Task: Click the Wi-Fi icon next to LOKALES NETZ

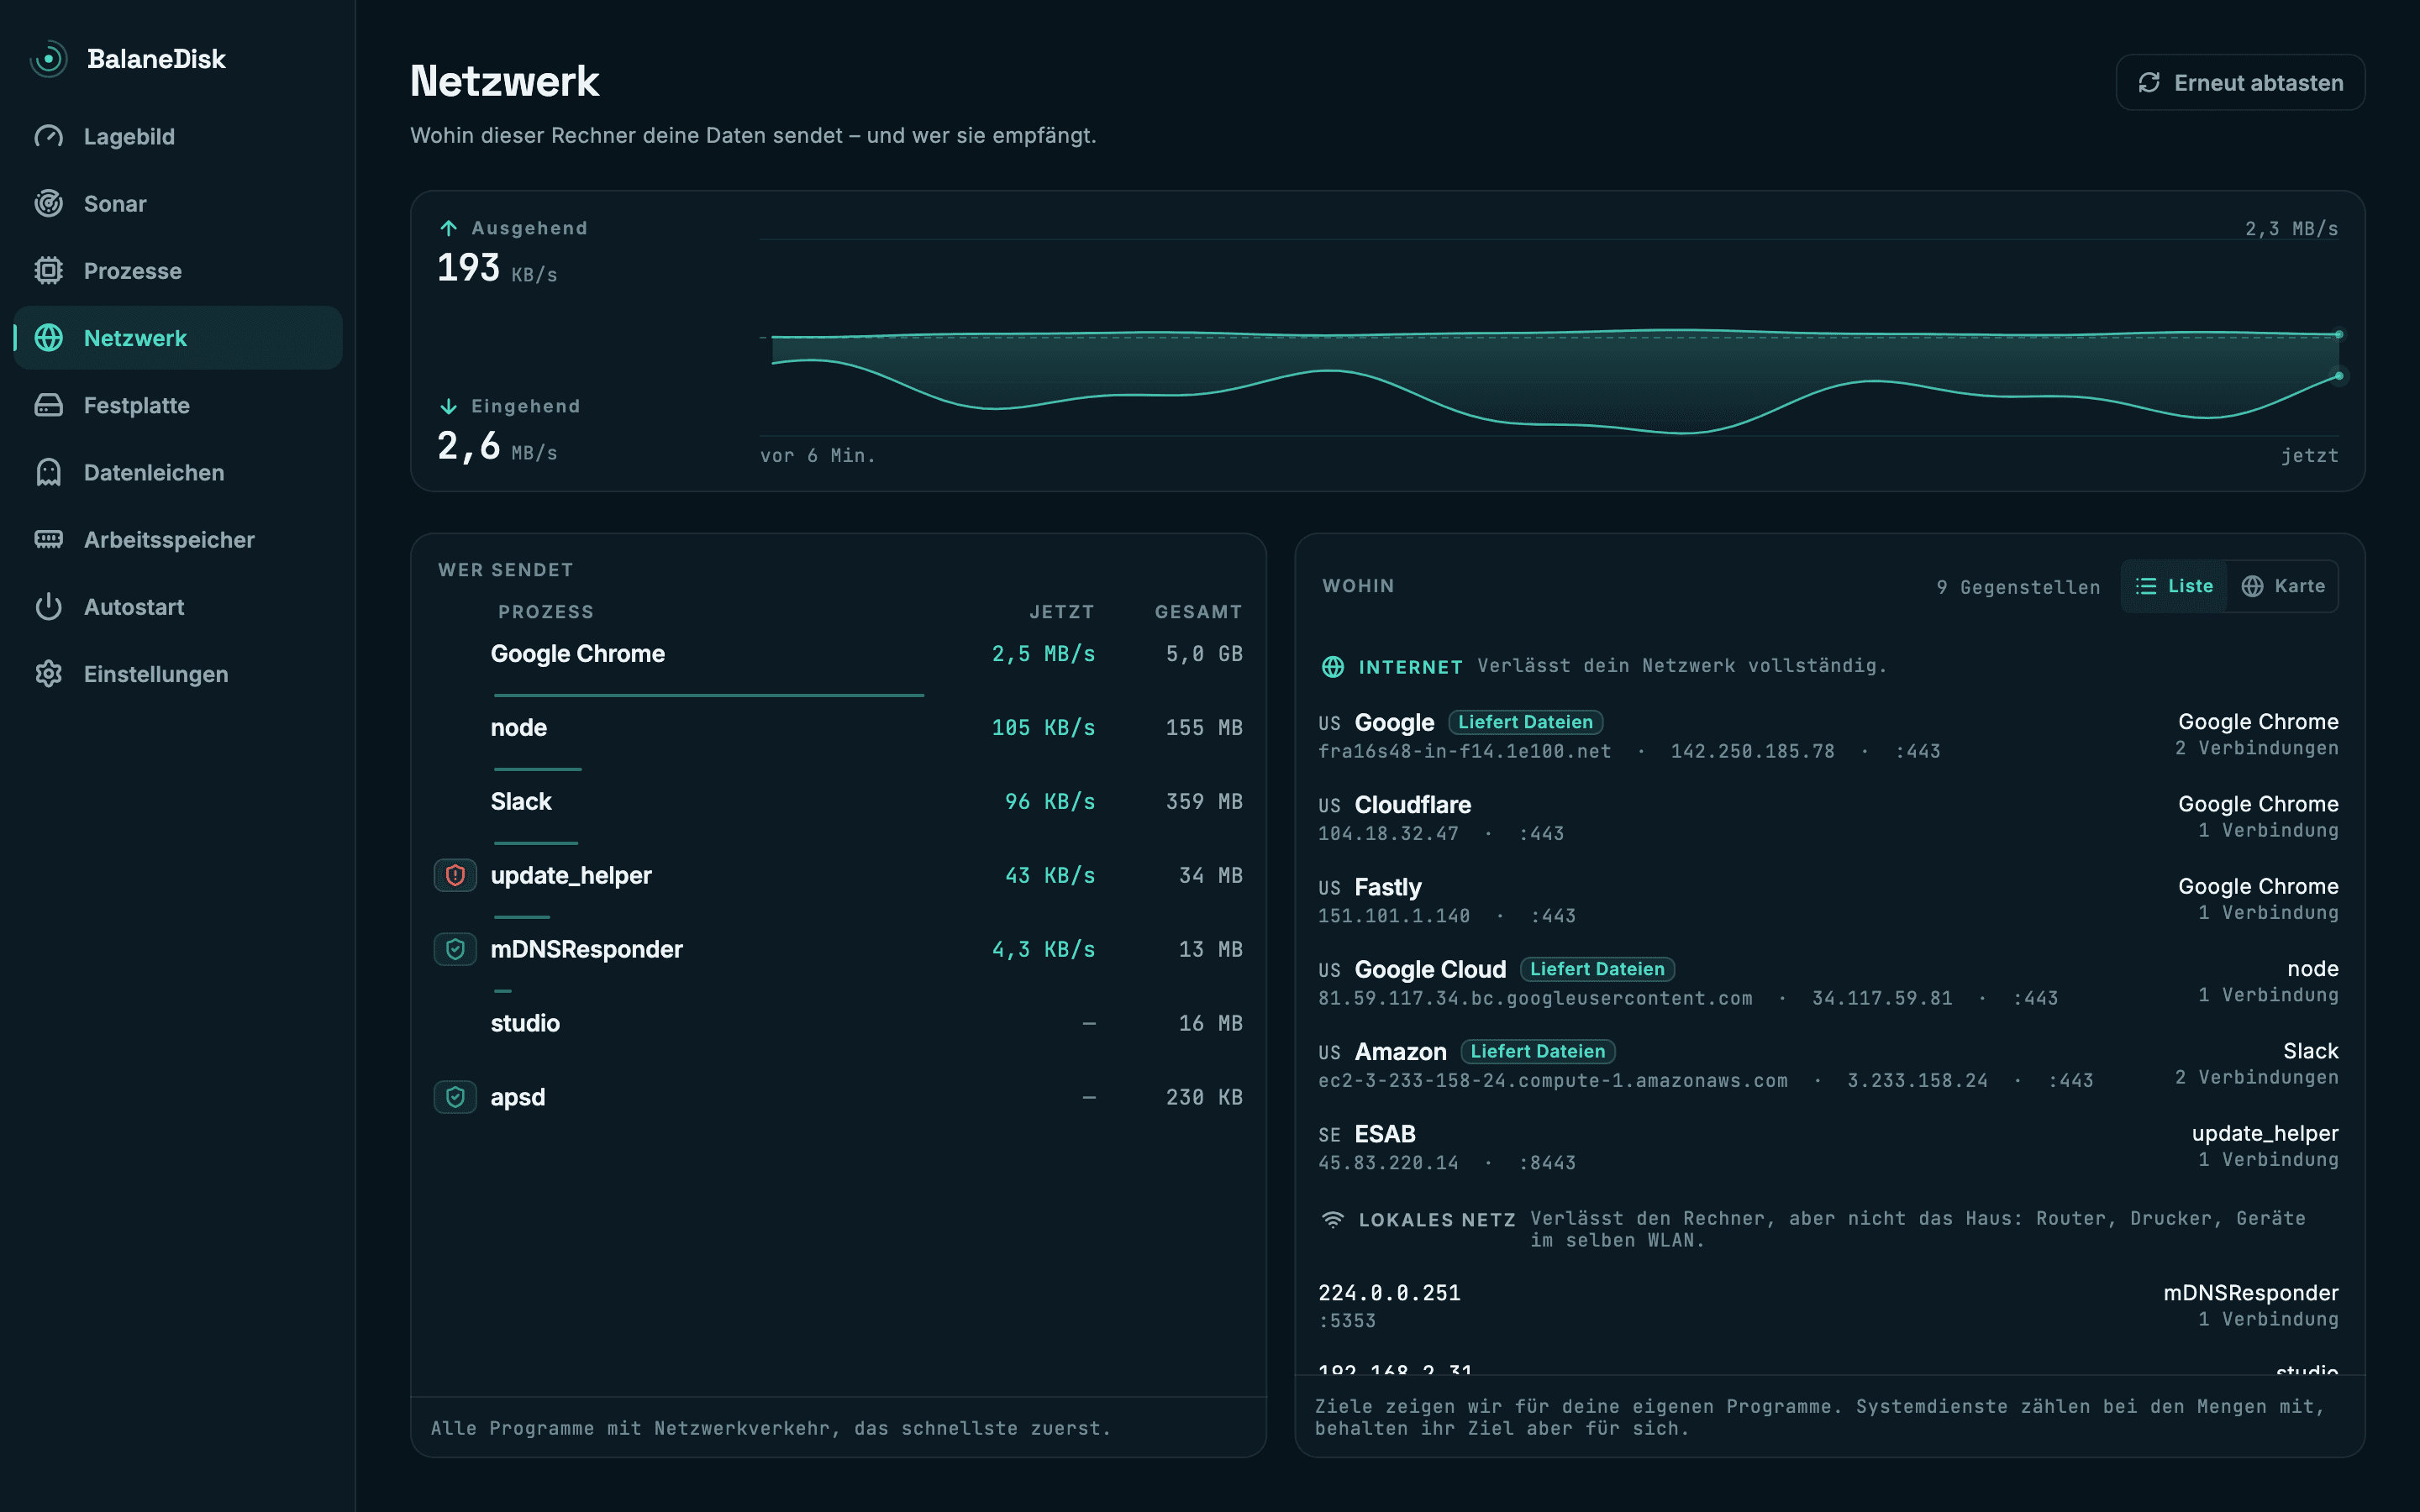Action: tap(1332, 1219)
